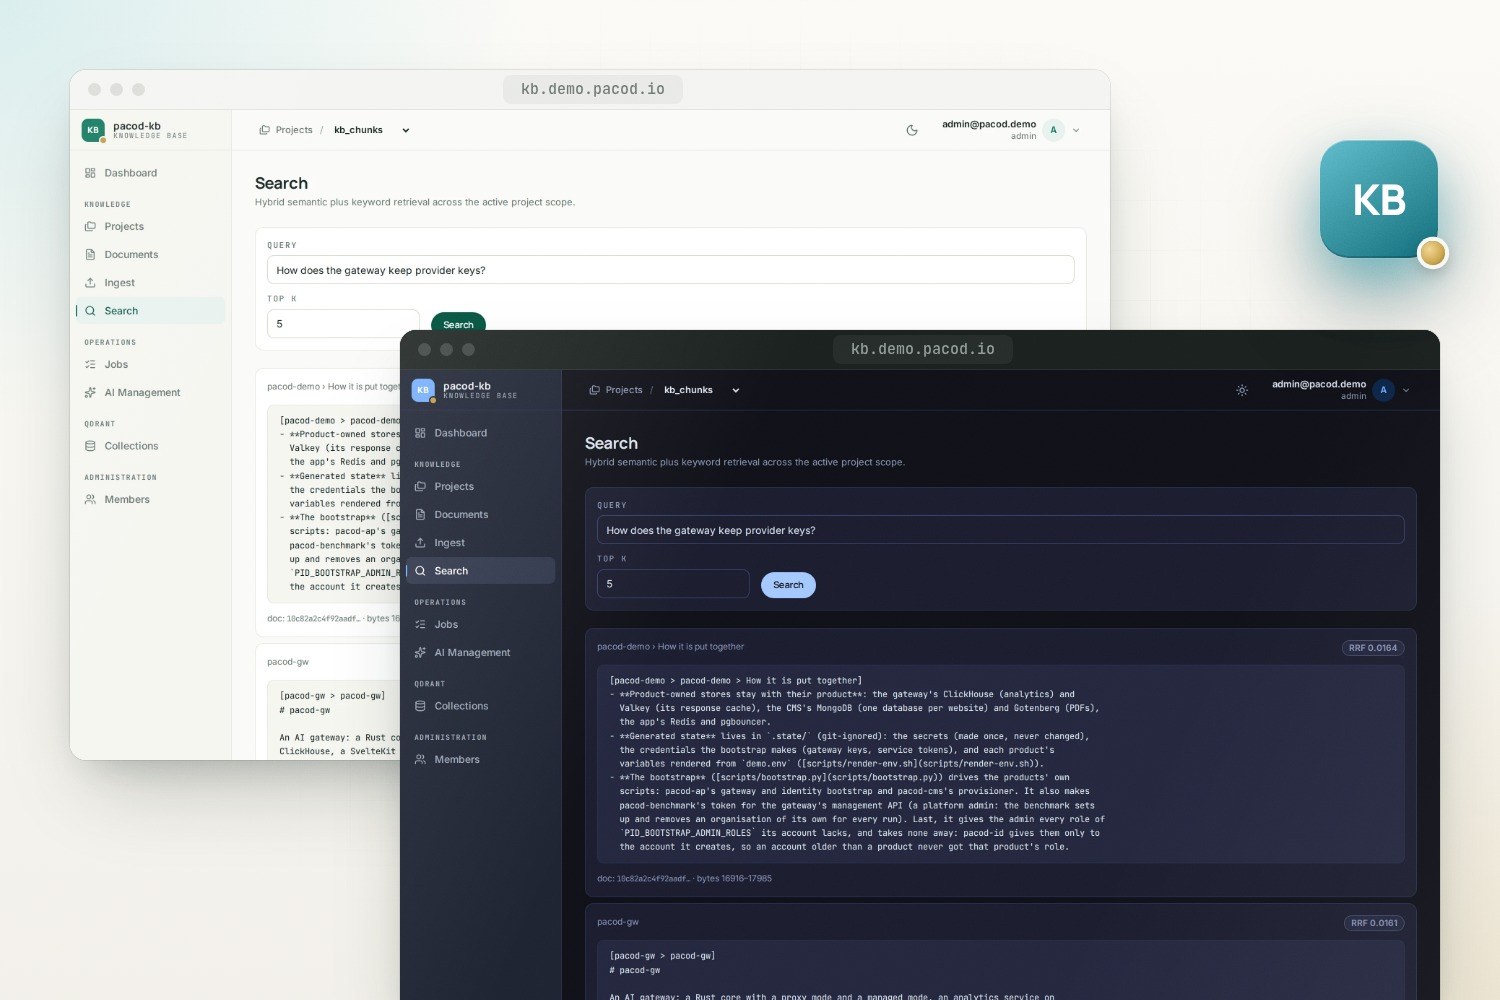Open Dashboard in the dark window sidebar

(480, 433)
